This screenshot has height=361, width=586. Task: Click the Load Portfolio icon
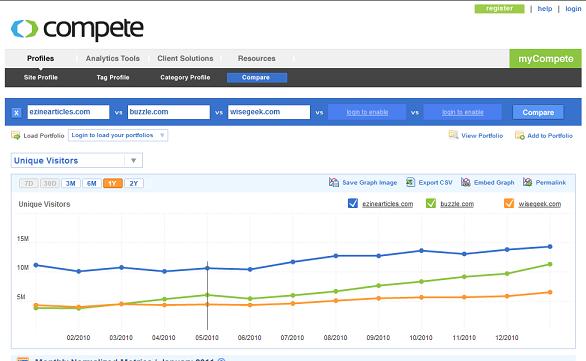point(16,135)
